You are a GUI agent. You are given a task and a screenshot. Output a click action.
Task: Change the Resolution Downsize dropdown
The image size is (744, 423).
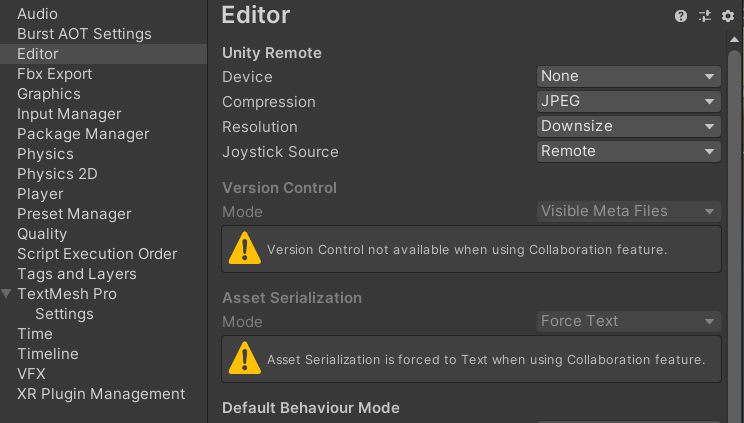(x=628, y=126)
